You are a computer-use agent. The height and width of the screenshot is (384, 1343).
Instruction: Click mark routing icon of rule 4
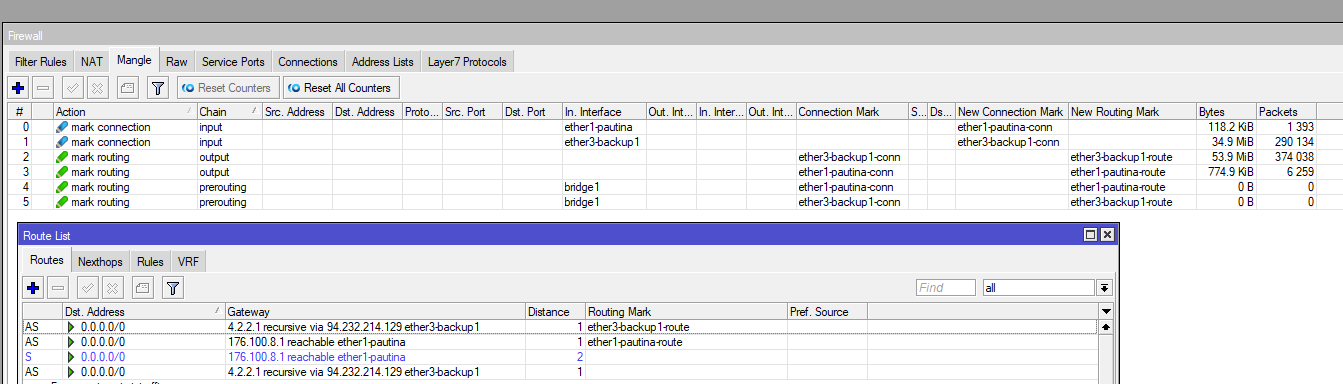[x=62, y=187]
